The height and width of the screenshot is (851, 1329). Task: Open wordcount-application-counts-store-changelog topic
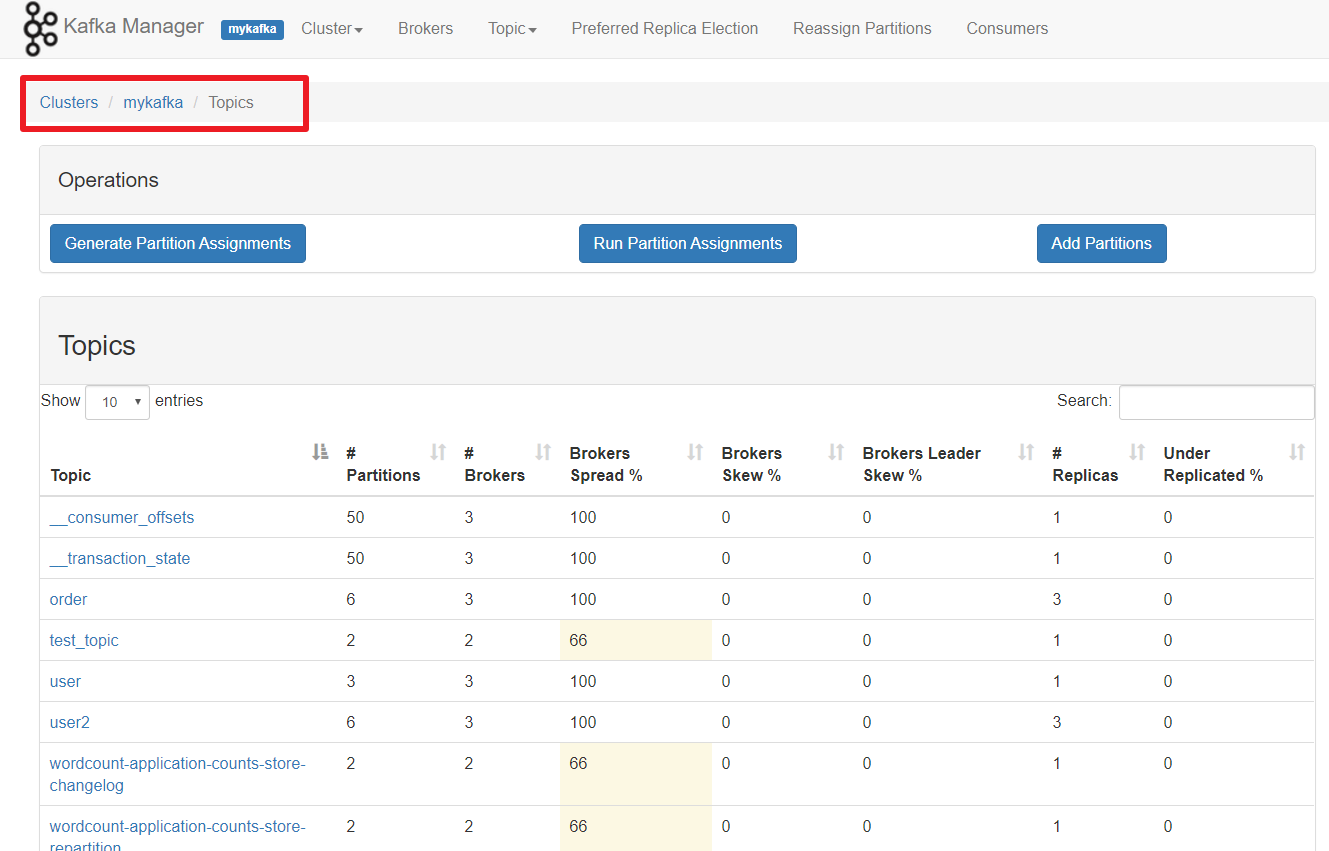(178, 774)
